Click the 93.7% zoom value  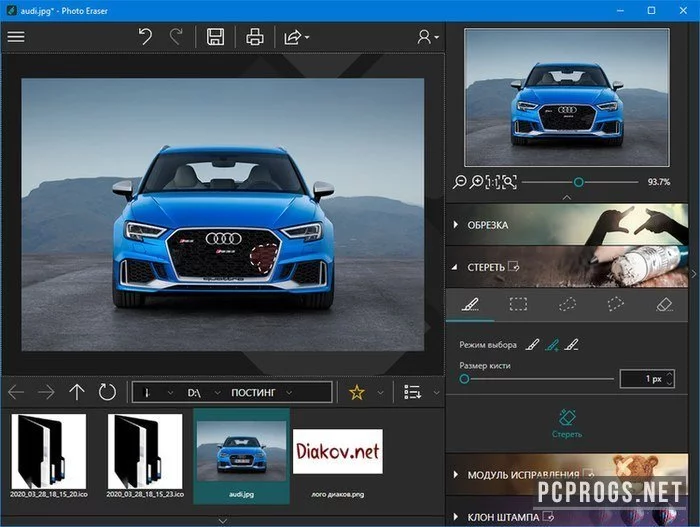(x=658, y=182)
